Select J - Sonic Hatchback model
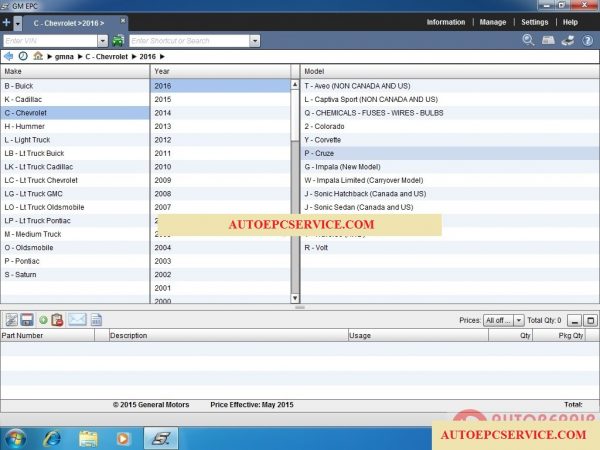The image size is (600, 450). point(450,194)
